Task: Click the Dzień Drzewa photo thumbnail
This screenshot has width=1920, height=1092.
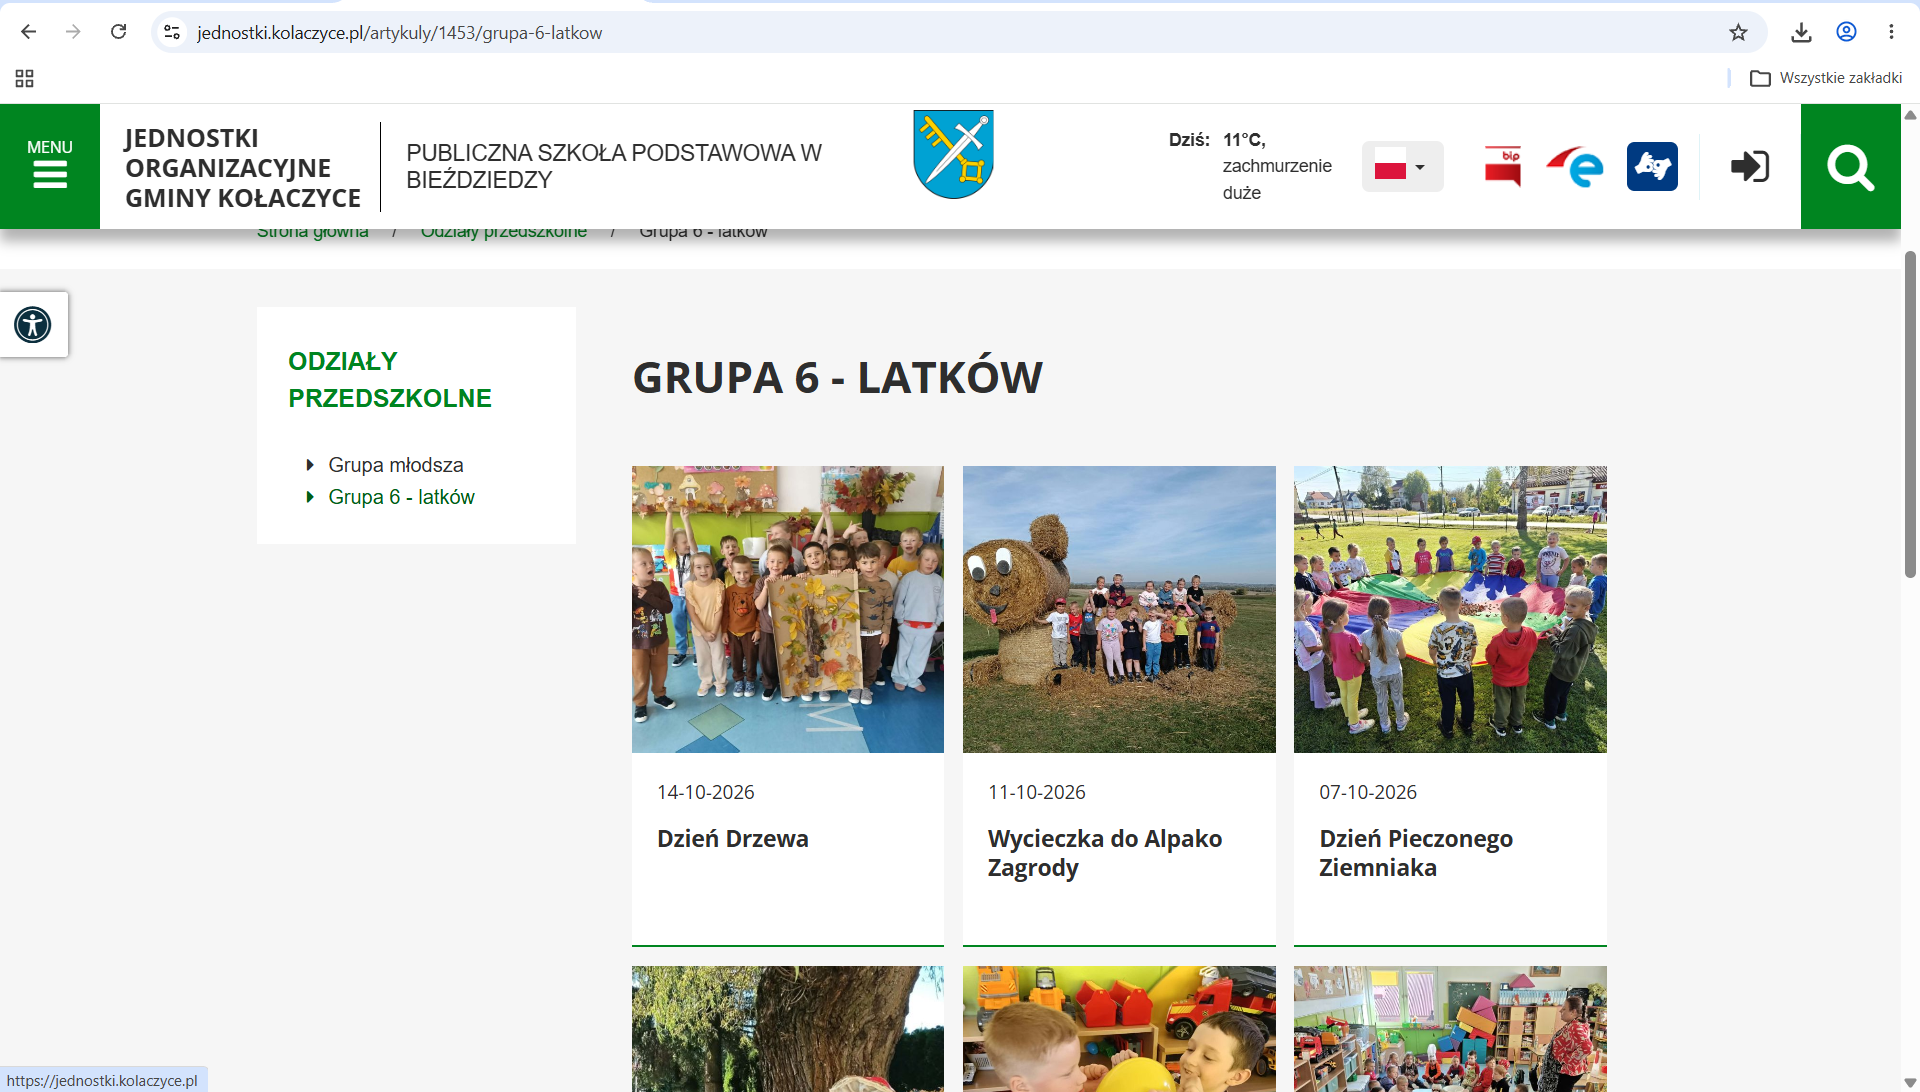Action: (787, 609)
